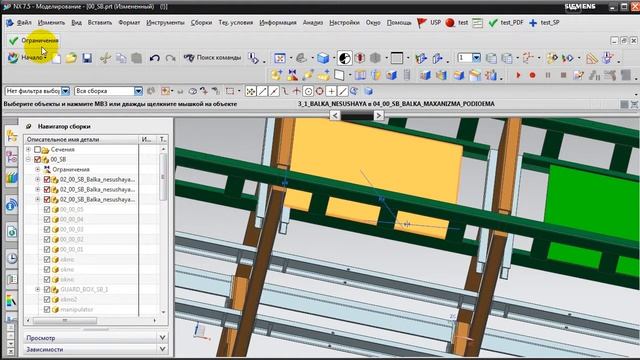Expand the Ограничения tree node

(38, 169)
